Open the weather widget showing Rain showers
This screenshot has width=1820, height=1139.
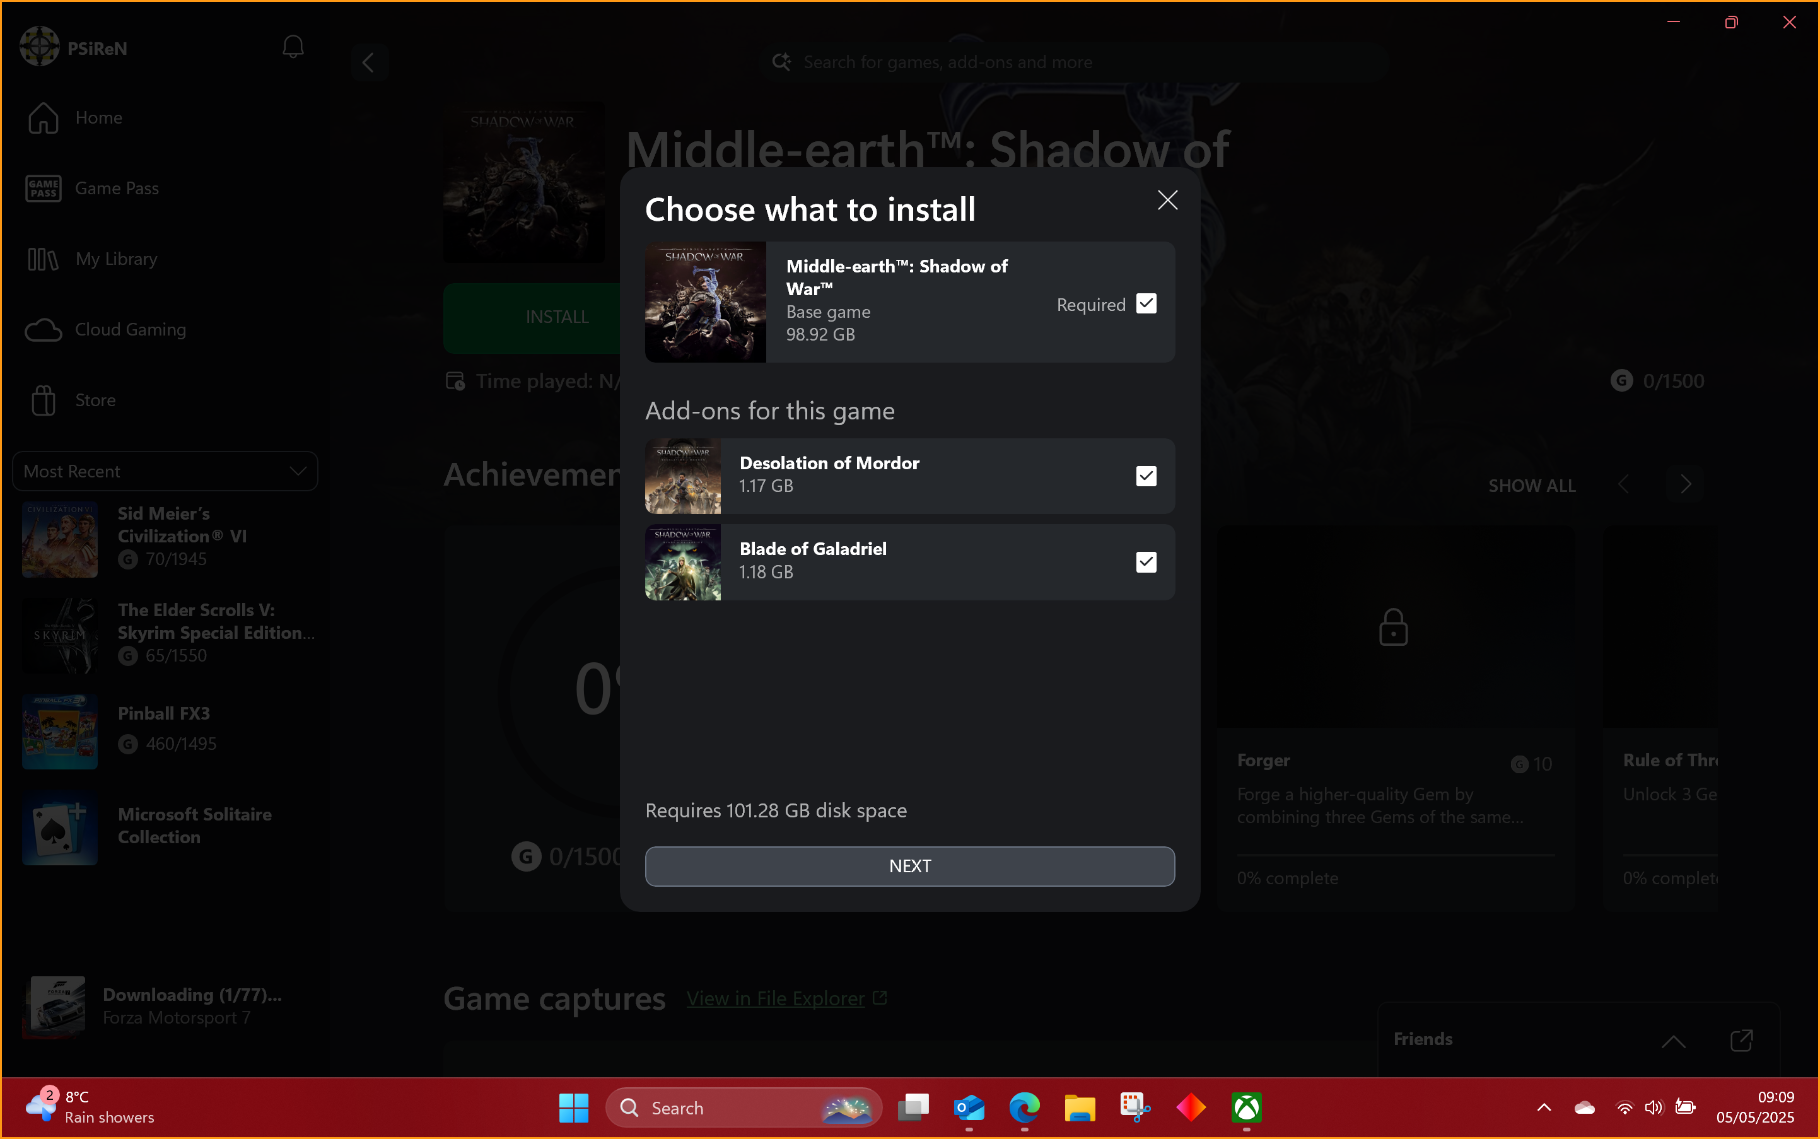pos(90,1107)
